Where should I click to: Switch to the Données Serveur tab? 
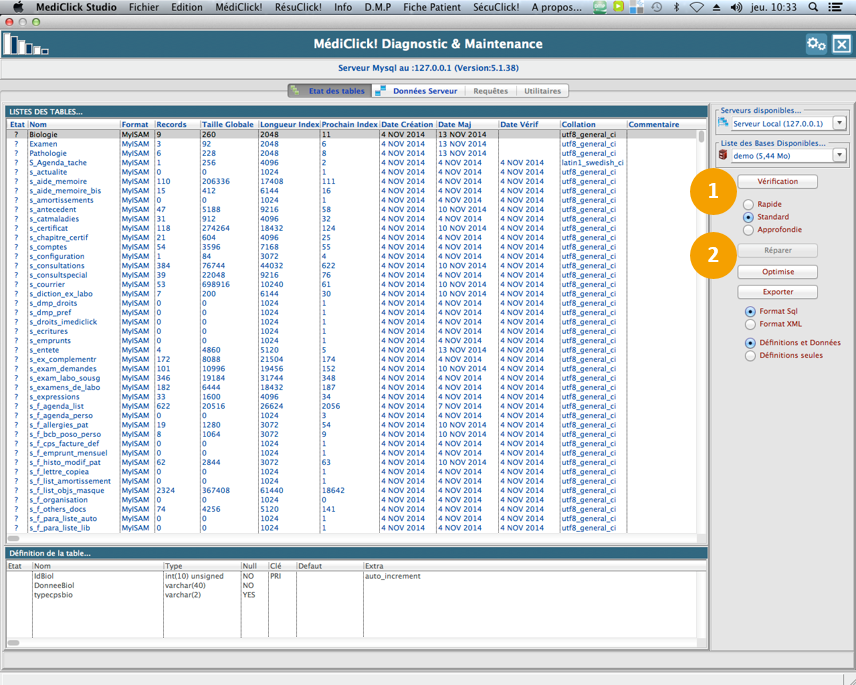(x=417, y=91)
